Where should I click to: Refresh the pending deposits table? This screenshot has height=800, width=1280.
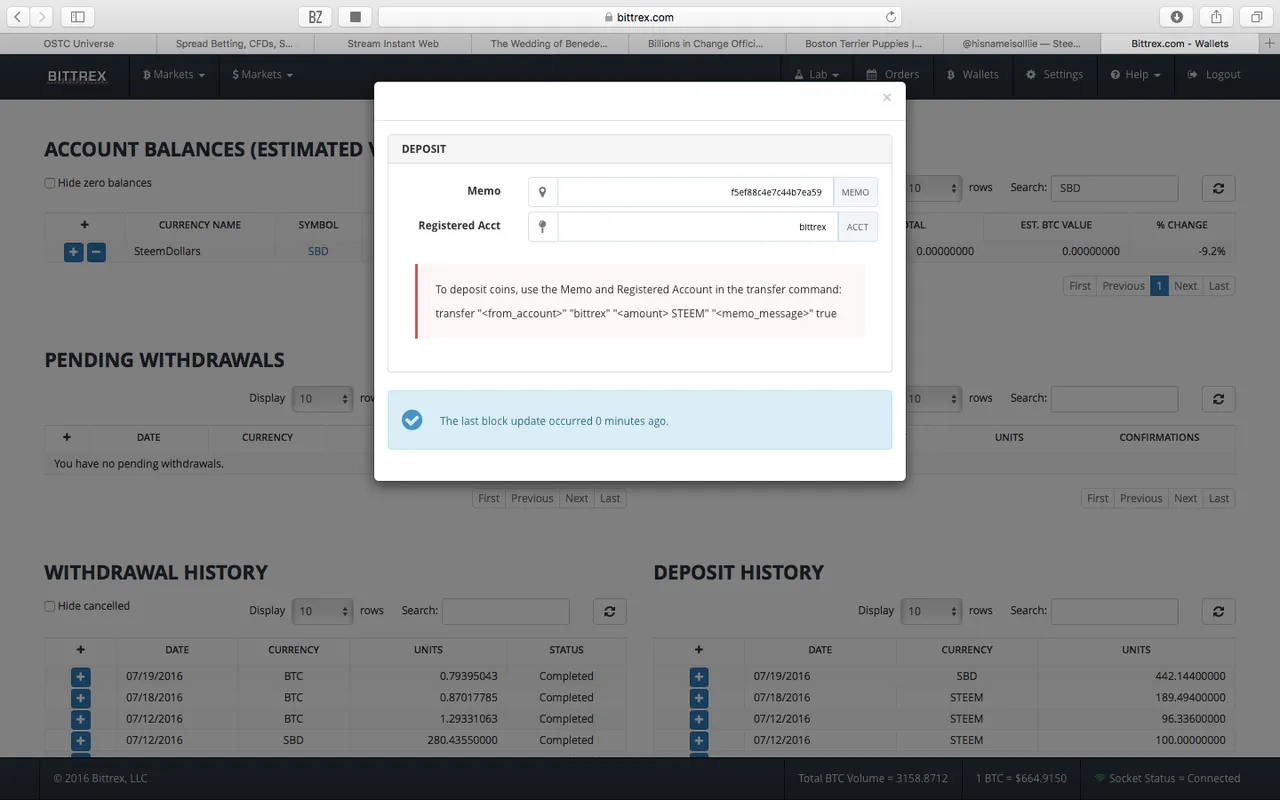tap(1218, 398)
